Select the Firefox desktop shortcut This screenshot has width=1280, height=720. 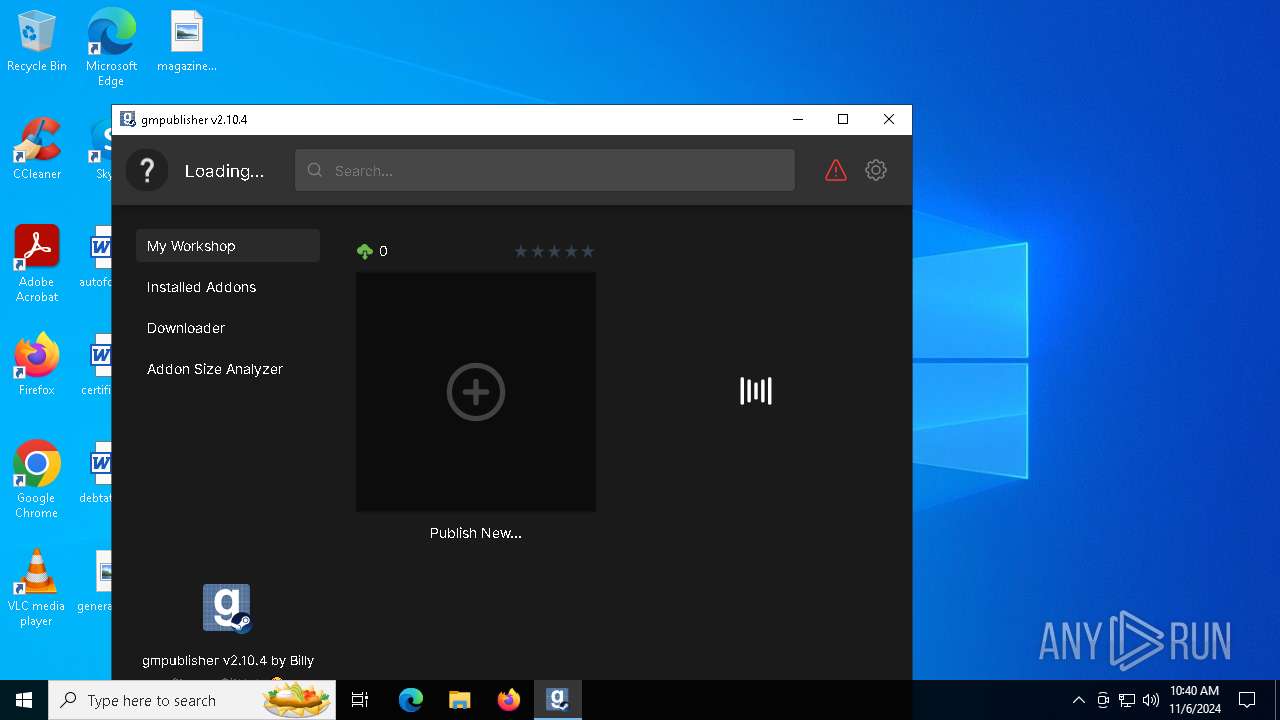[37, 365]
